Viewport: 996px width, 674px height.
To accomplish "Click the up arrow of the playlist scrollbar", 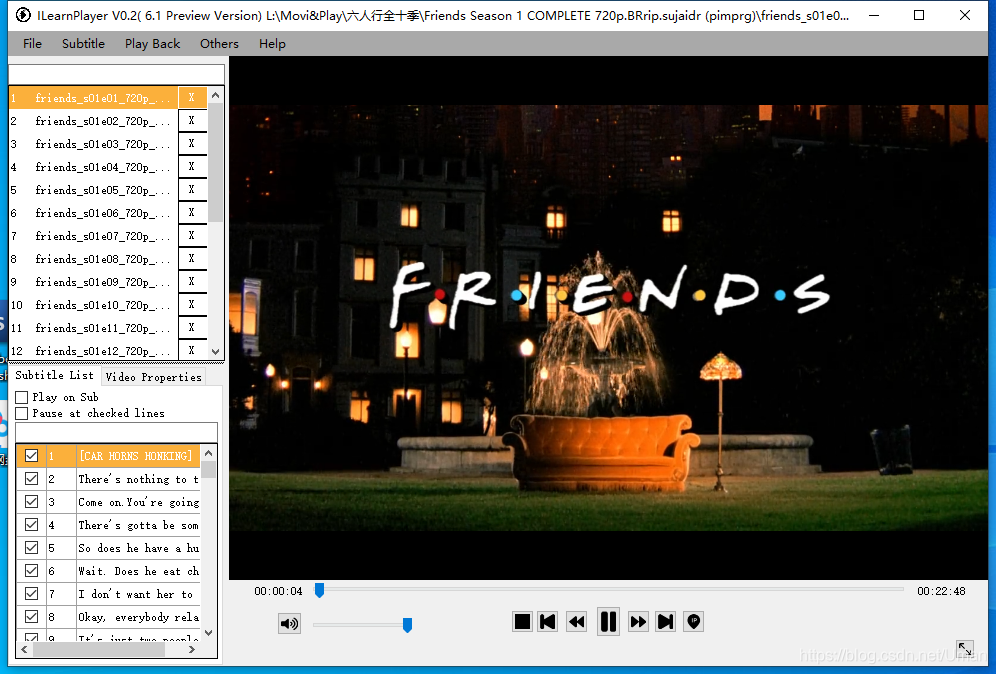I will click(x=215, y=95).
